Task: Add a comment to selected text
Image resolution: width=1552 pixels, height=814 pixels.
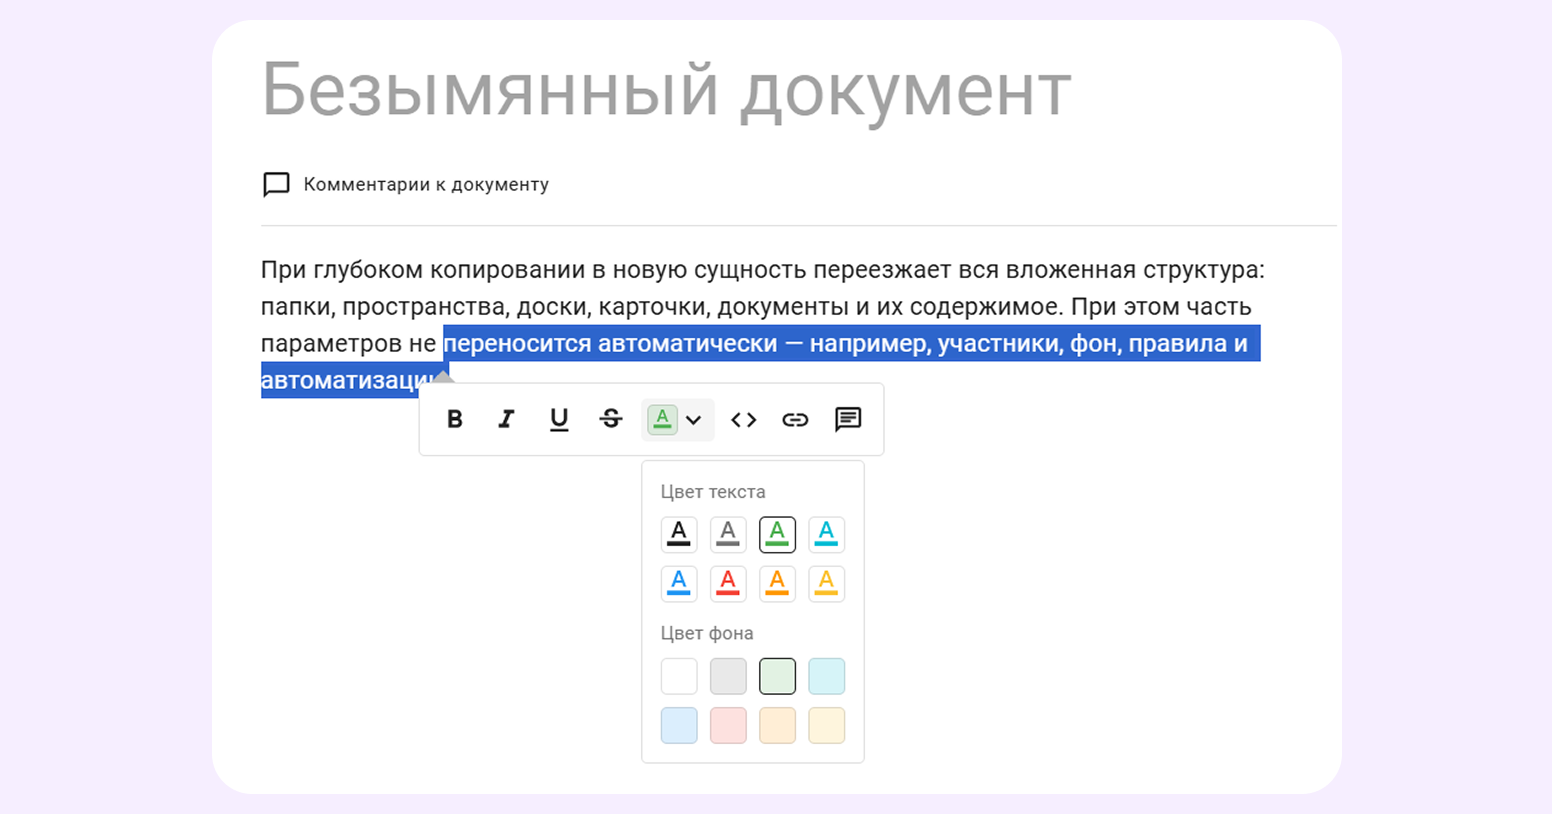Action: tap(848, 420)
